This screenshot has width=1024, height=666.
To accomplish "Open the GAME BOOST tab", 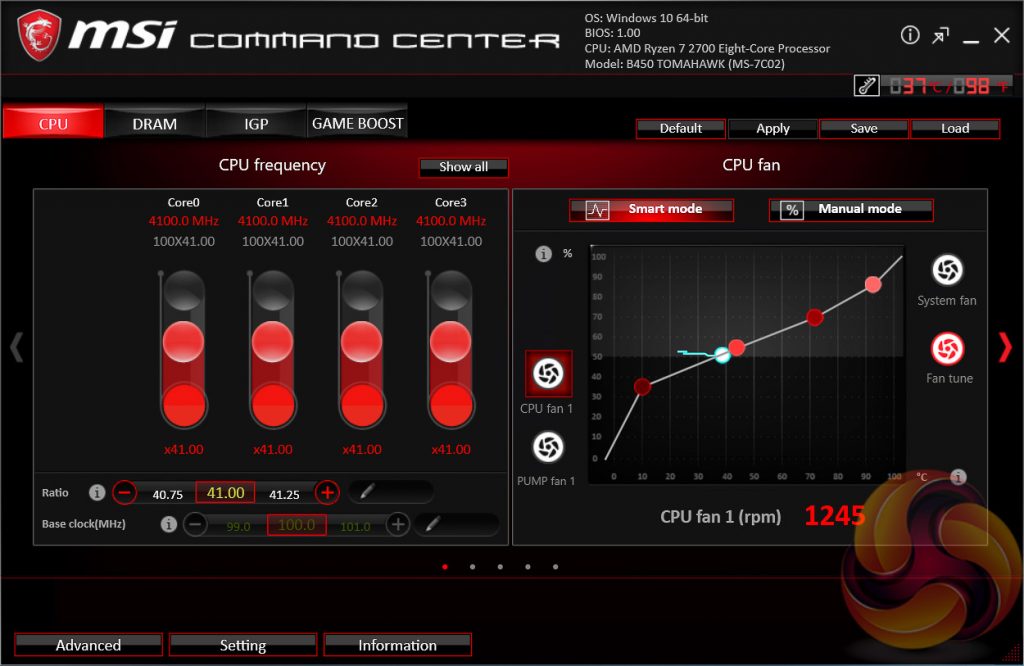I will 357,123.
